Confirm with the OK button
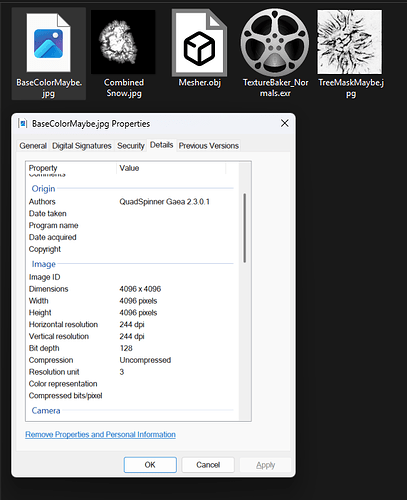 pos(150,465)
